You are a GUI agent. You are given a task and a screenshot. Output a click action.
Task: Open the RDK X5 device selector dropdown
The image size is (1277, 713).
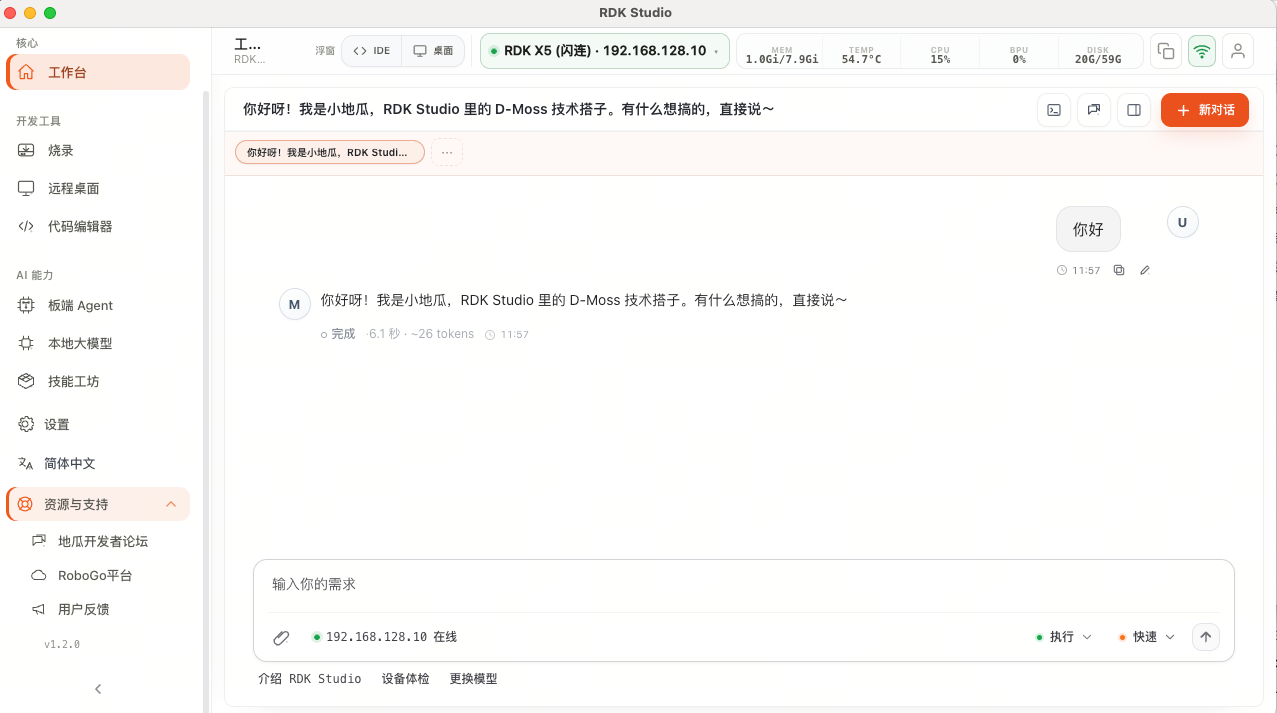[x=605, y=51]
